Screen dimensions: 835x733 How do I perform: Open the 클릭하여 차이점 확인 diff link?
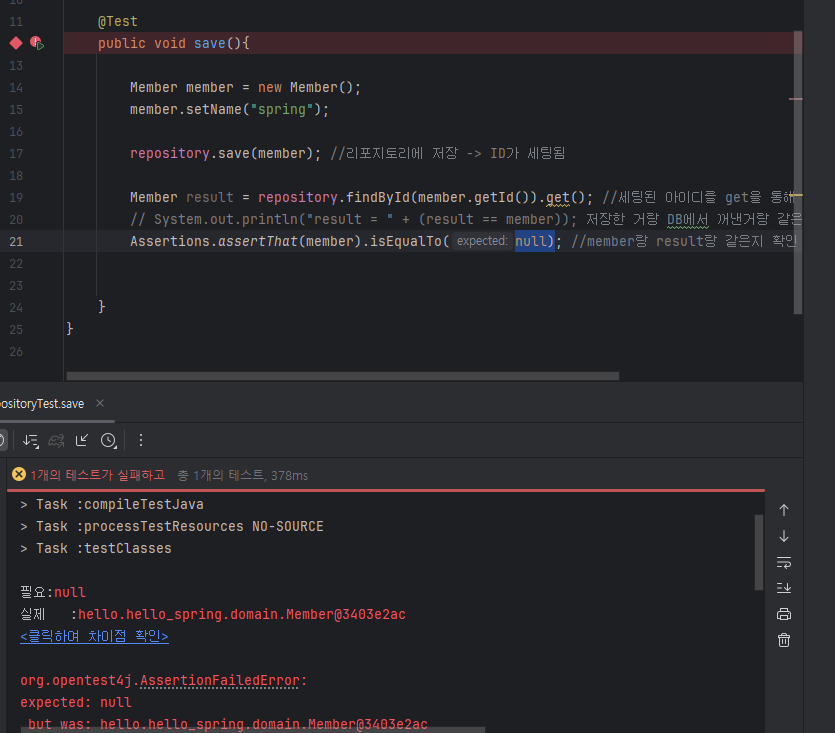coord(94,636)
